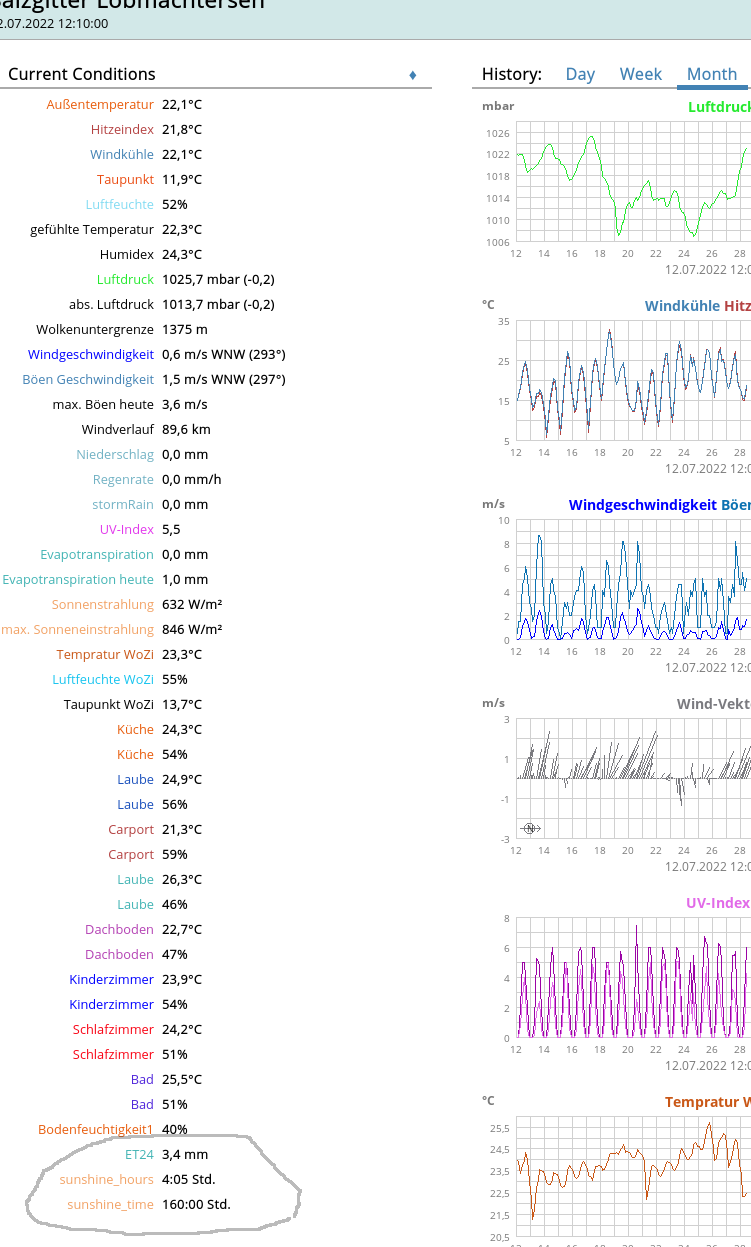Click the Luftdruck label in conditions list
Screen dimensions: 751x1247
click(126, 279)
